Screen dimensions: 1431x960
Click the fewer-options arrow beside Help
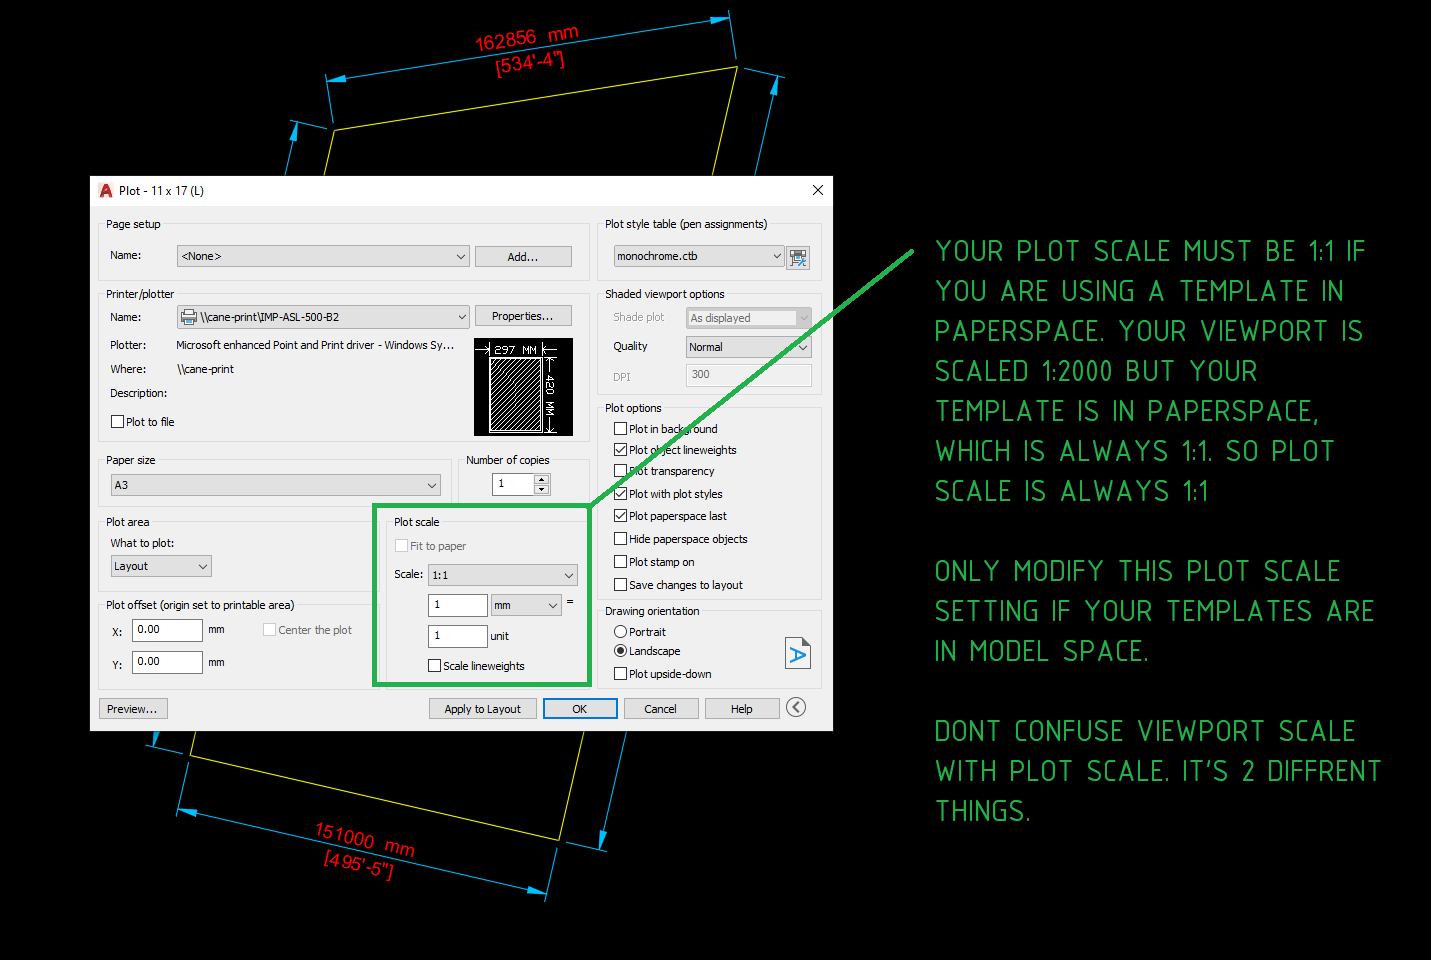796,707
